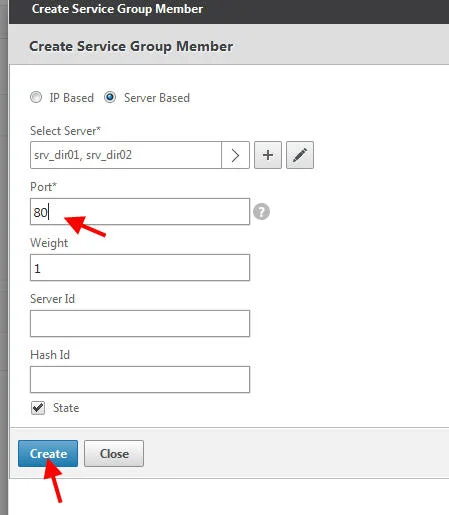Click the Hash Id input field
The width and height of the screenshot is (449, 515).
(x=140, y=380)
